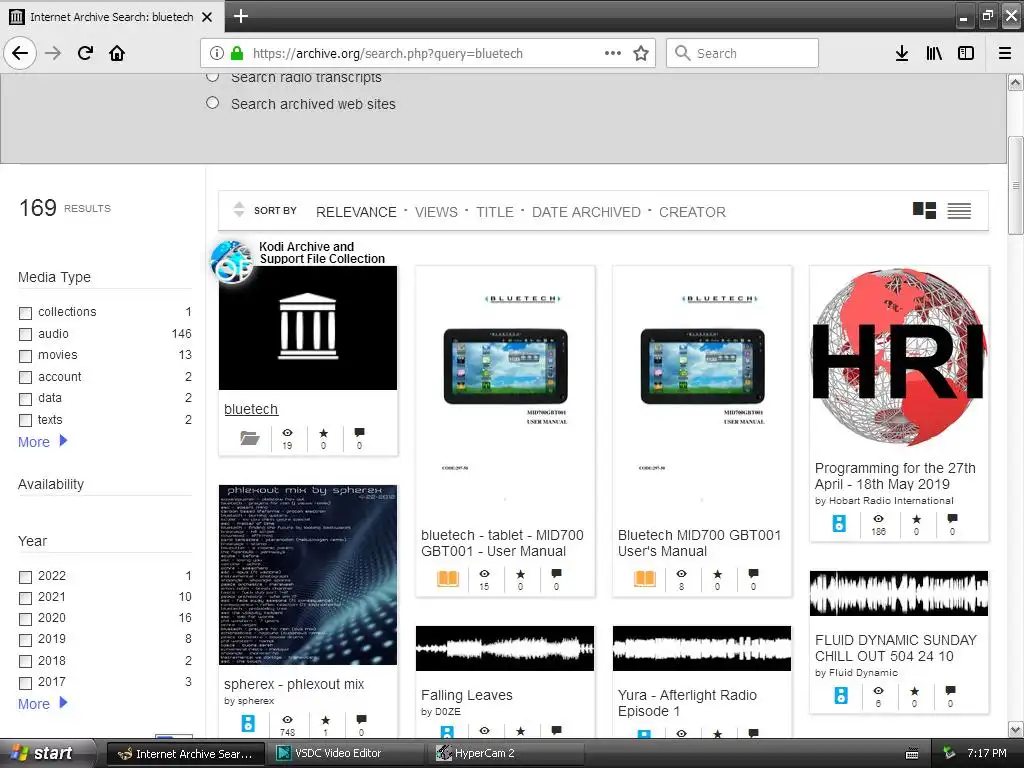Reload the page with the refresh icon

(85, 53)
